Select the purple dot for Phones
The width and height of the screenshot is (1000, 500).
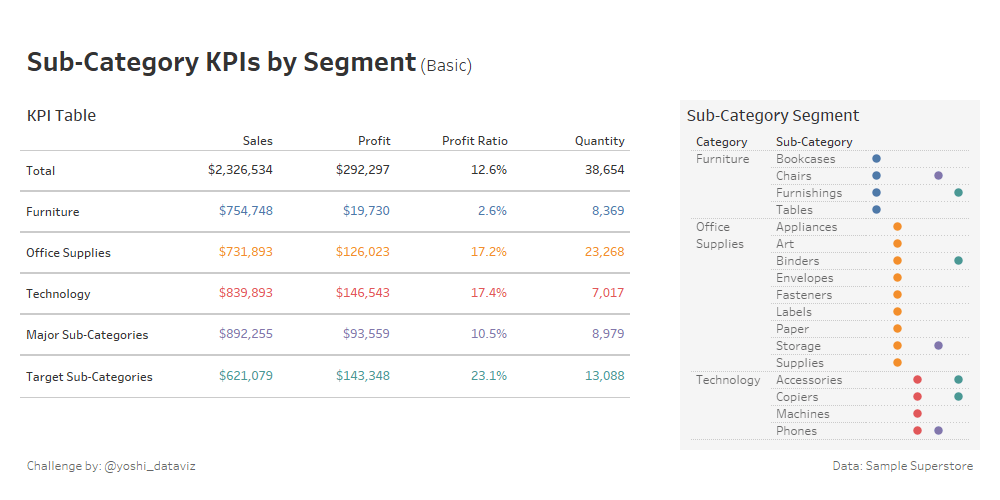(938, 431)
